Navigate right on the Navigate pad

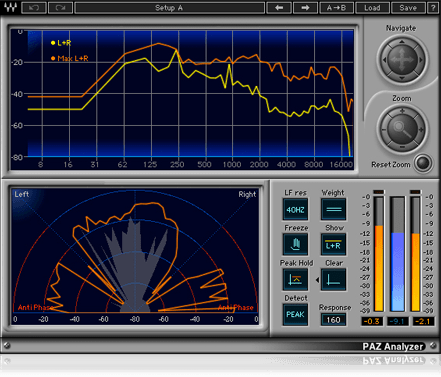[x=421, y=60]
